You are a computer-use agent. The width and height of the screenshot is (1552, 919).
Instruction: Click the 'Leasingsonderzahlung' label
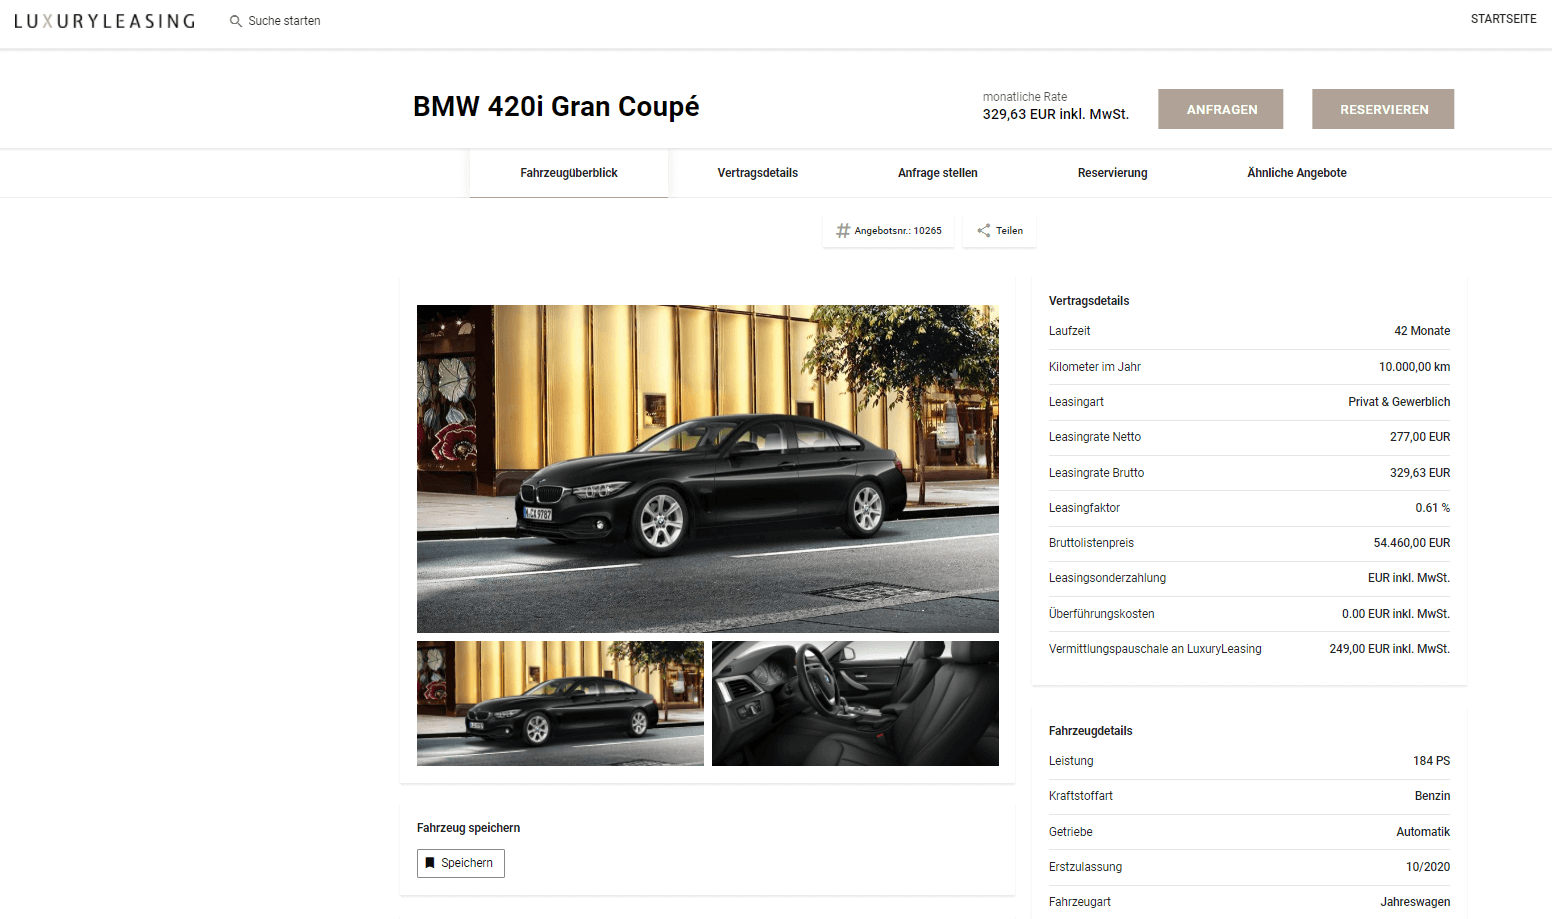[1107, 578]
